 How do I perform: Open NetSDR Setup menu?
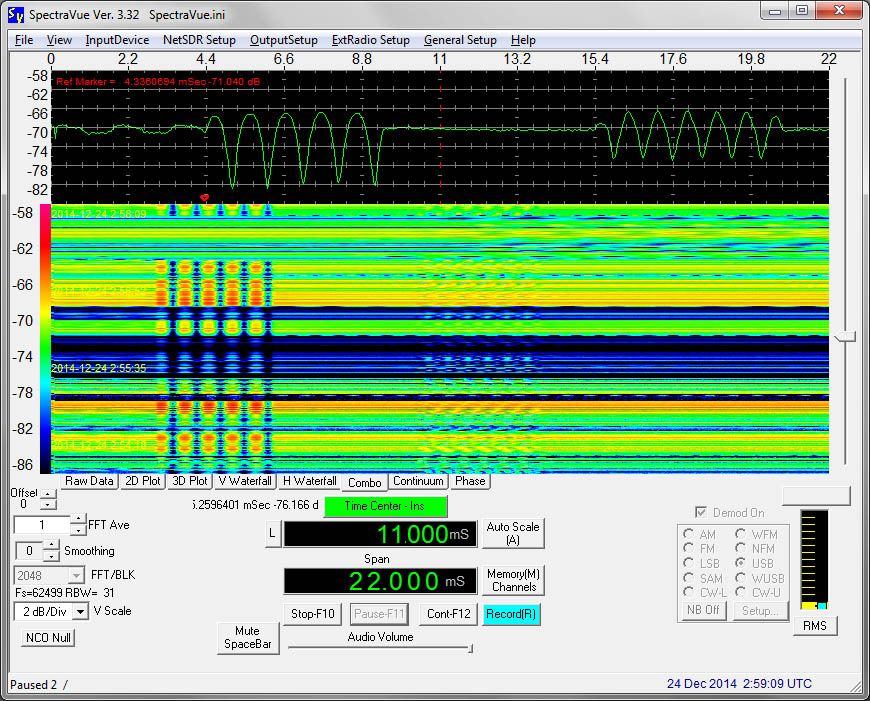[x=199, y=40]
